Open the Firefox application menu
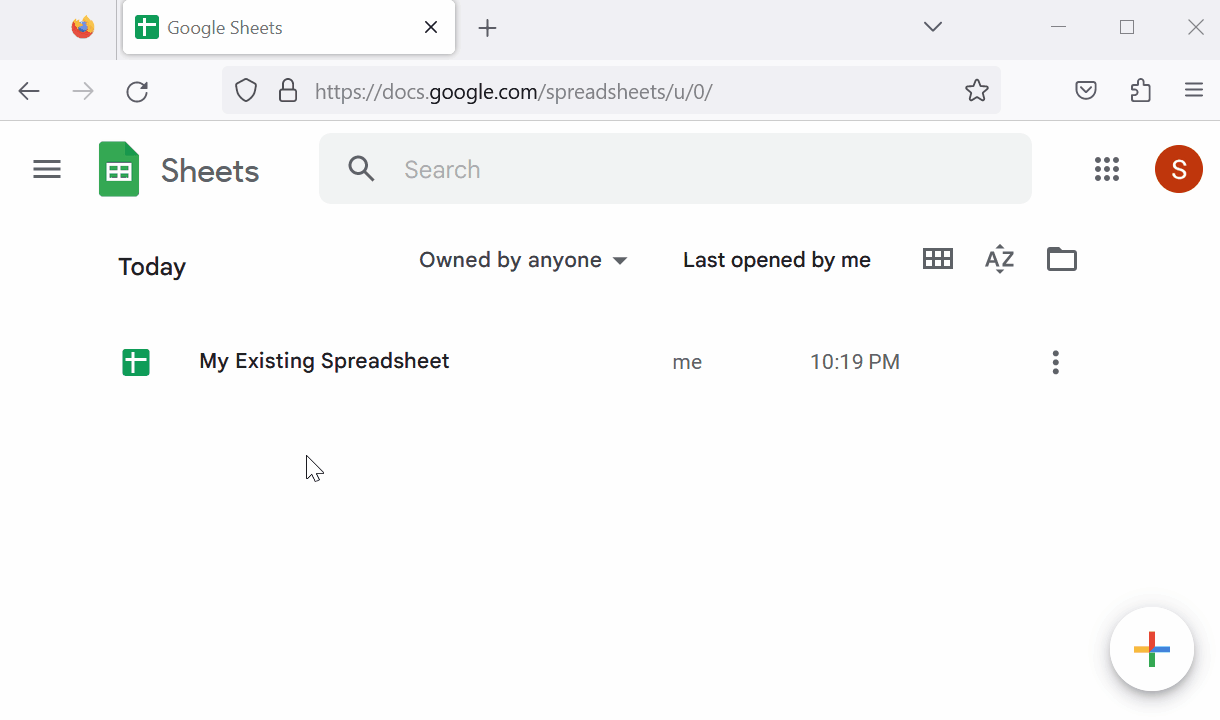This screenshot has height=720, width=1220. [1194, 91]
